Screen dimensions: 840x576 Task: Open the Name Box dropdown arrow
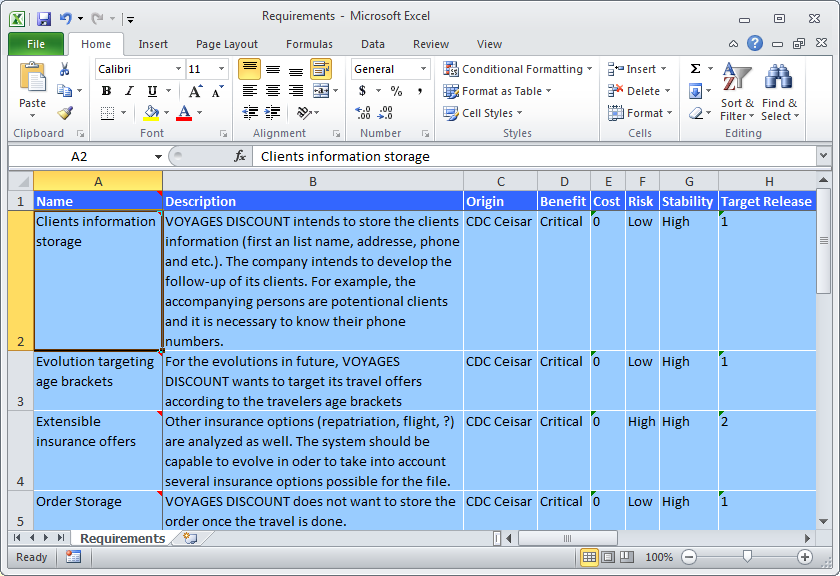point(158,156)
